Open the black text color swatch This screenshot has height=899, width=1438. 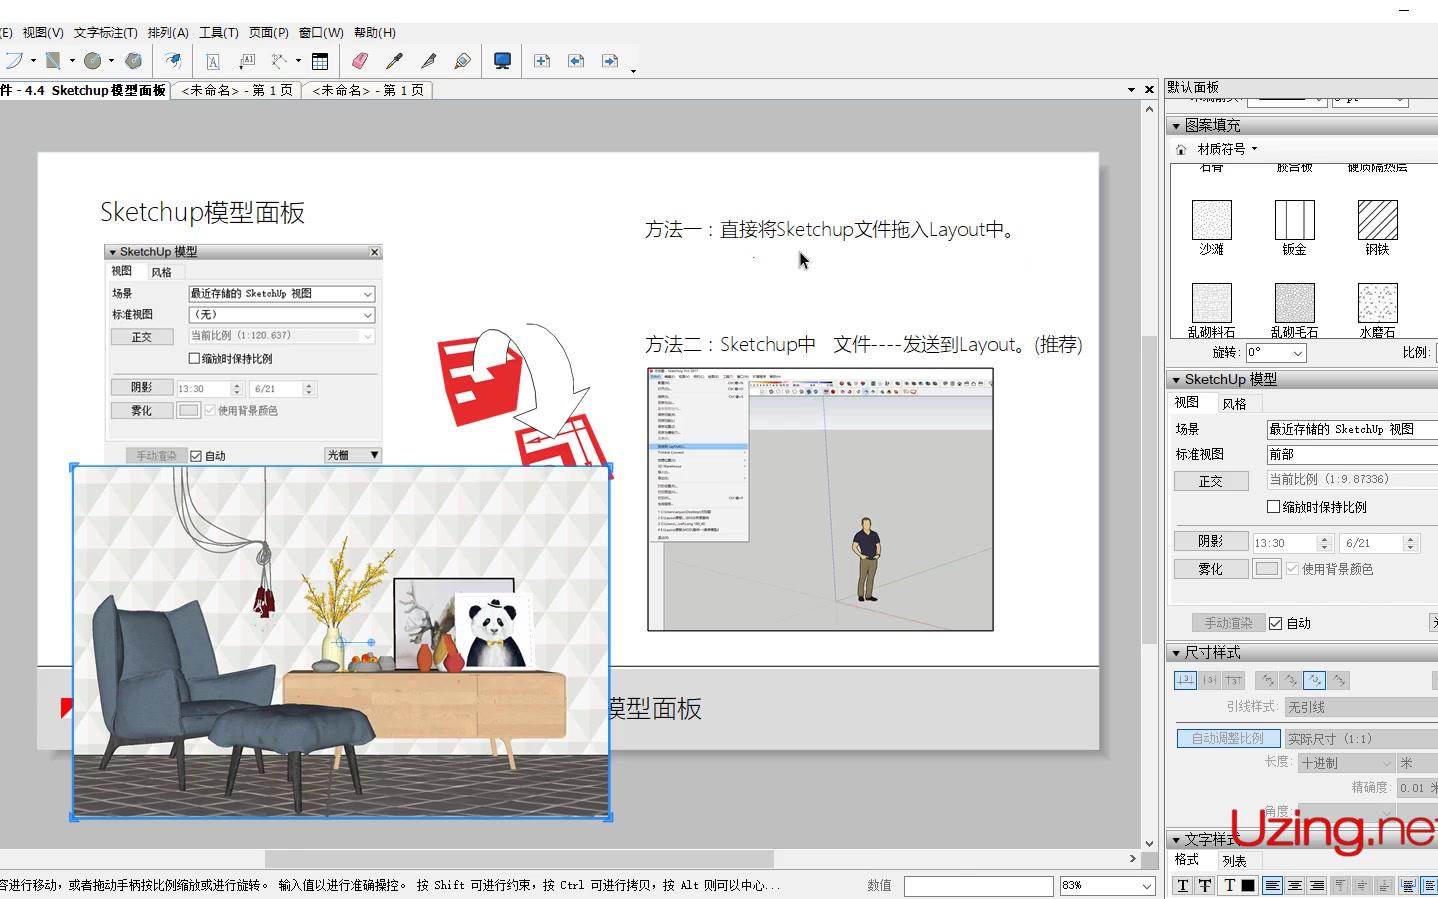(1248, 885)
